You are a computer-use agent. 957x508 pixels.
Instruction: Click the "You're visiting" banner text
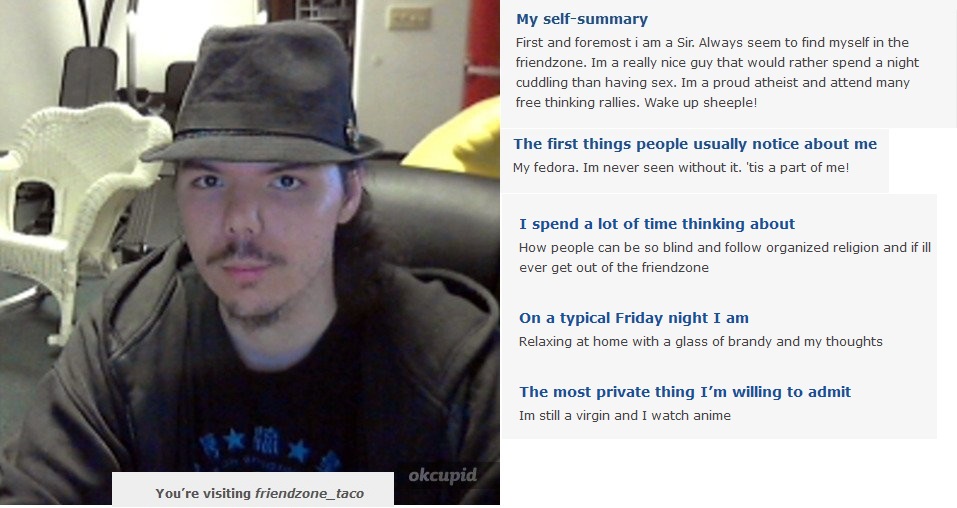pyautogui.click(x=203, y=493)
